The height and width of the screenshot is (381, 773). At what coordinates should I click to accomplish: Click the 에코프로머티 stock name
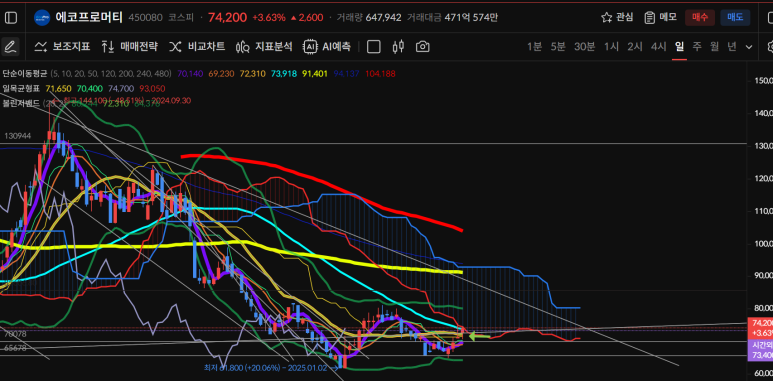point(88,18)
